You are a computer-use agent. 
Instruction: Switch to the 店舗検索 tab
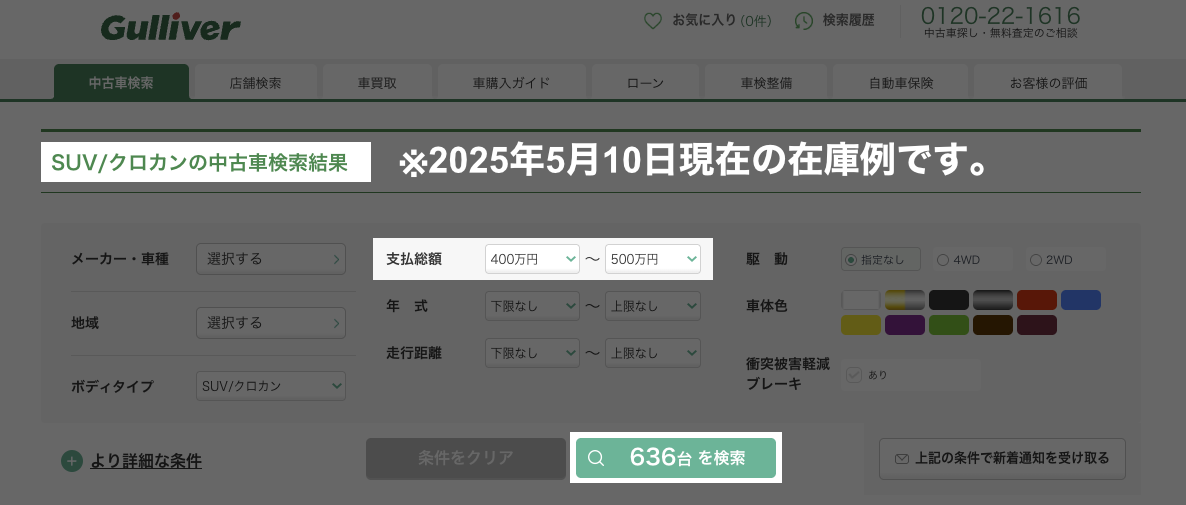[255, 82]
